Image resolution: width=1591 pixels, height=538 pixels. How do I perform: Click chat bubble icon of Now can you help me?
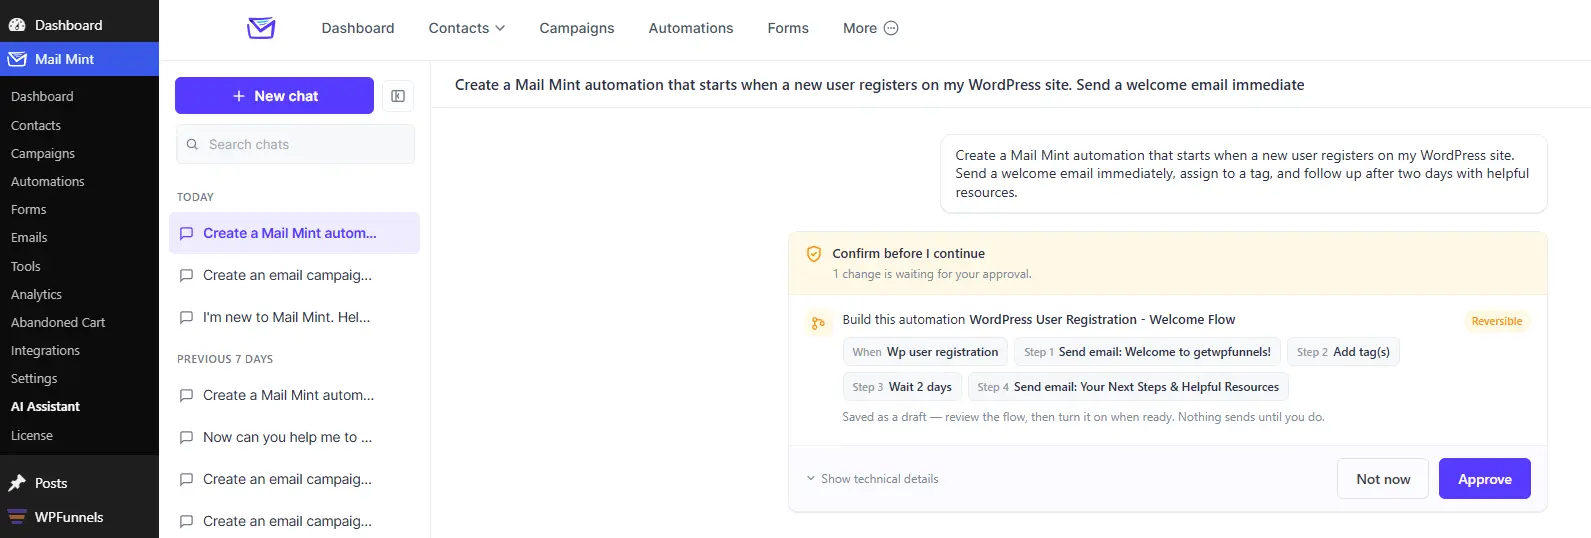point(186,437)
